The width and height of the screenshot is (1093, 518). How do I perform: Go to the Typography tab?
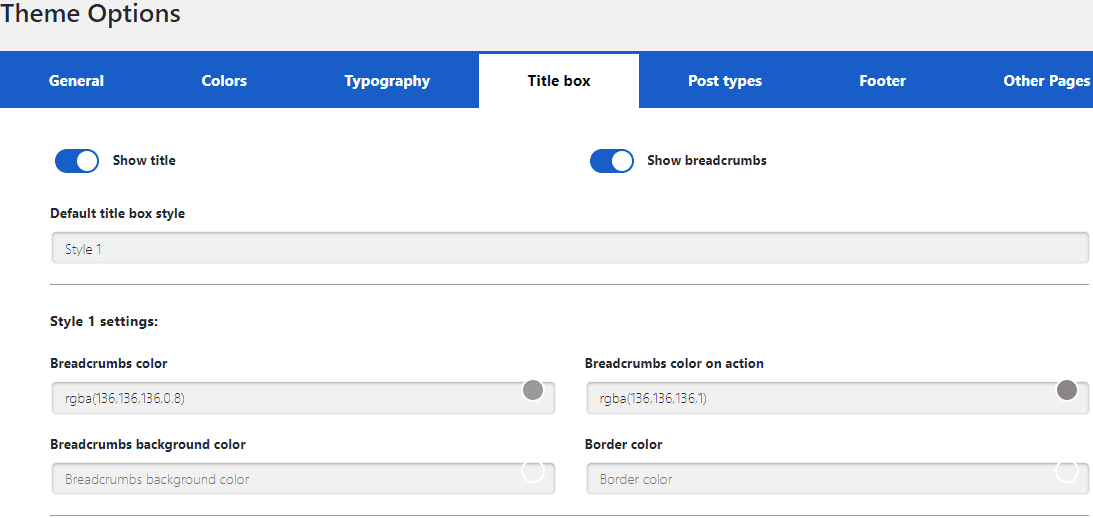pos(387,81)
